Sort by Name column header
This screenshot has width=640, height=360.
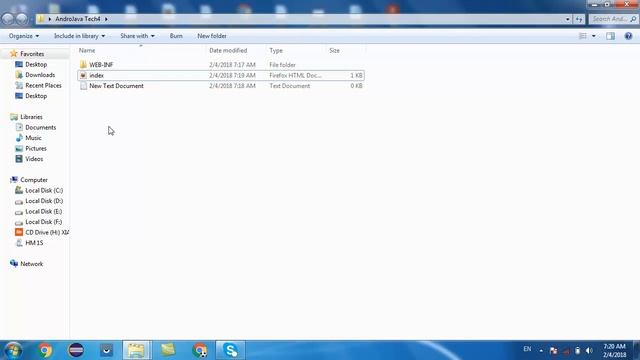coord(87,50)
